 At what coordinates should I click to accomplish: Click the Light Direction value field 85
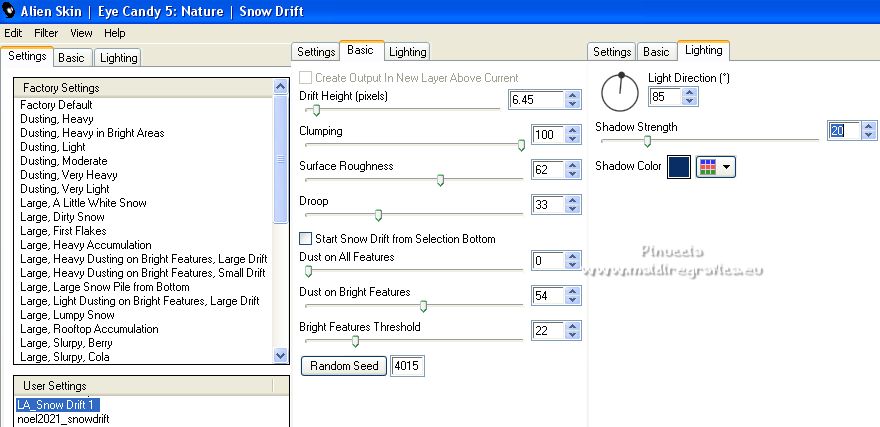pos(664,97)
